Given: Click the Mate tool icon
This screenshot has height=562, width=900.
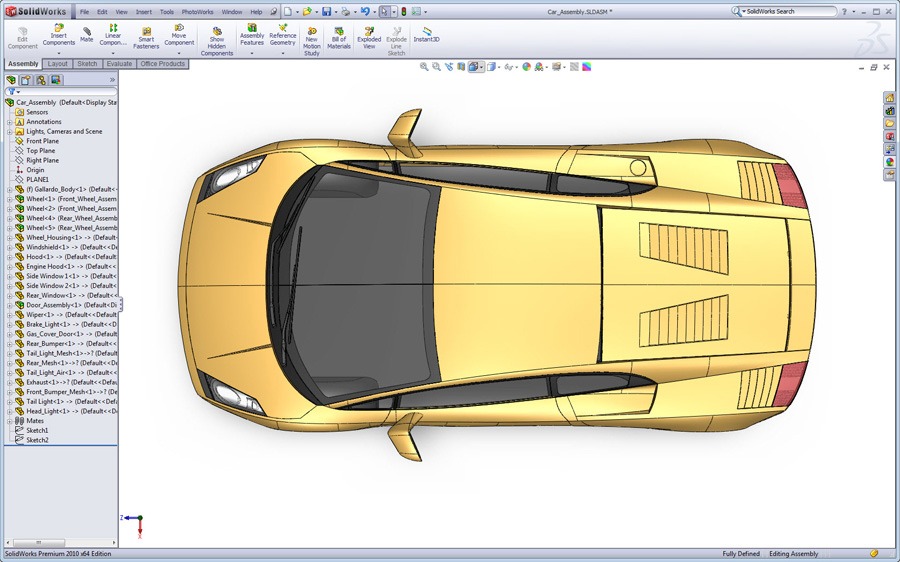Looking at the screenshot, I should [87, 34].
